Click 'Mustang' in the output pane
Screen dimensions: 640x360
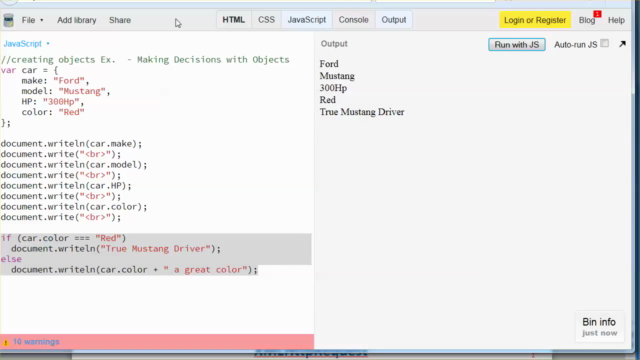(x=337, y=76)
